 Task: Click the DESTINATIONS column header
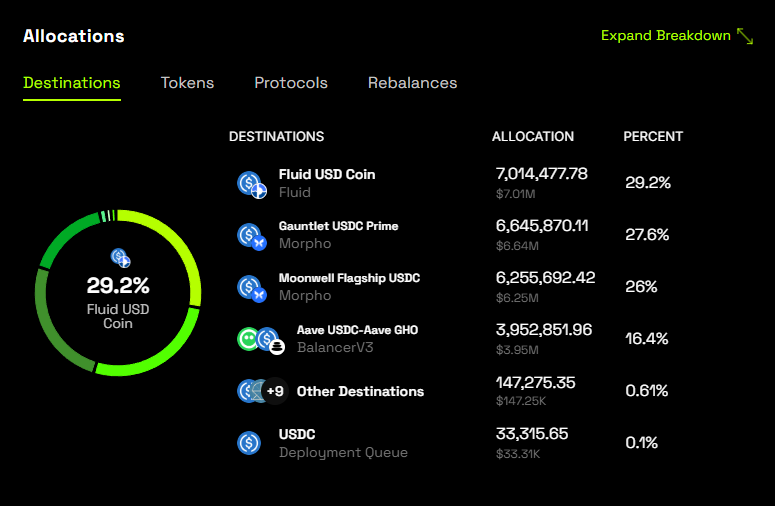pyautogui.click(x=276, y=136)
